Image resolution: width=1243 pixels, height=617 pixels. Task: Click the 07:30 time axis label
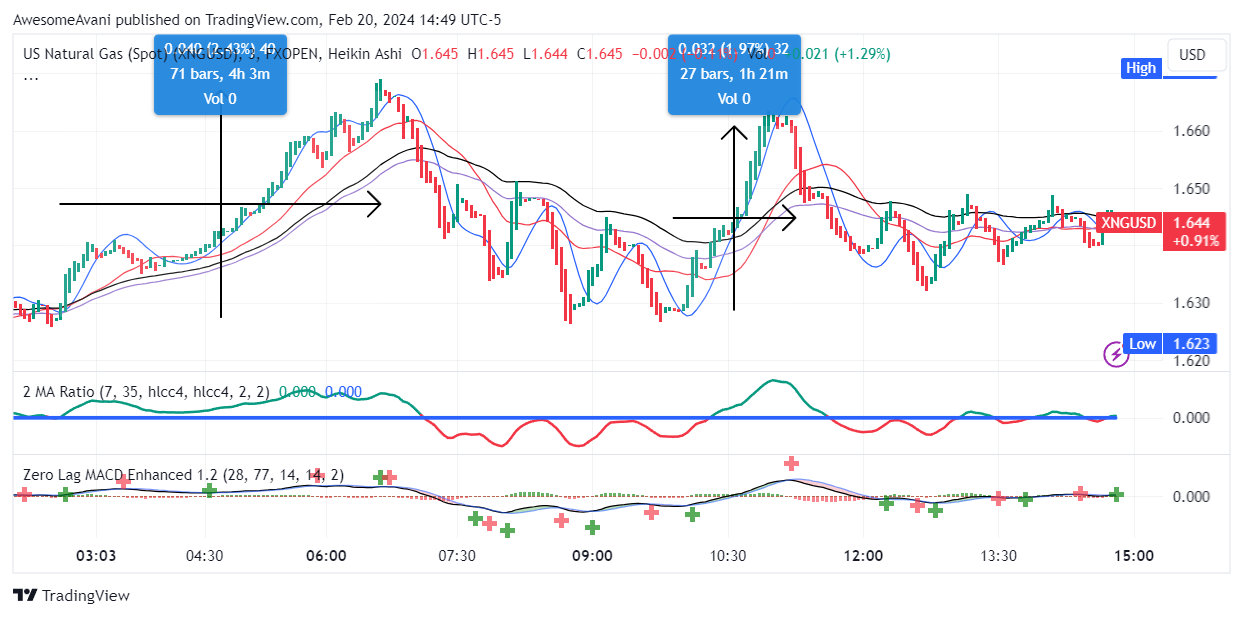(x=456, y=556)
